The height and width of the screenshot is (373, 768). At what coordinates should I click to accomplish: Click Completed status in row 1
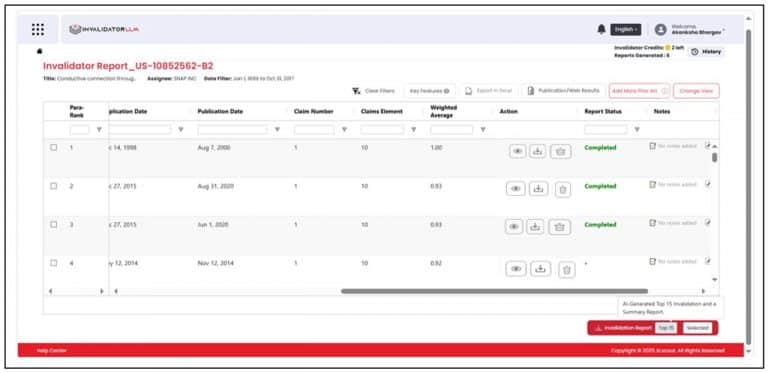600,148
